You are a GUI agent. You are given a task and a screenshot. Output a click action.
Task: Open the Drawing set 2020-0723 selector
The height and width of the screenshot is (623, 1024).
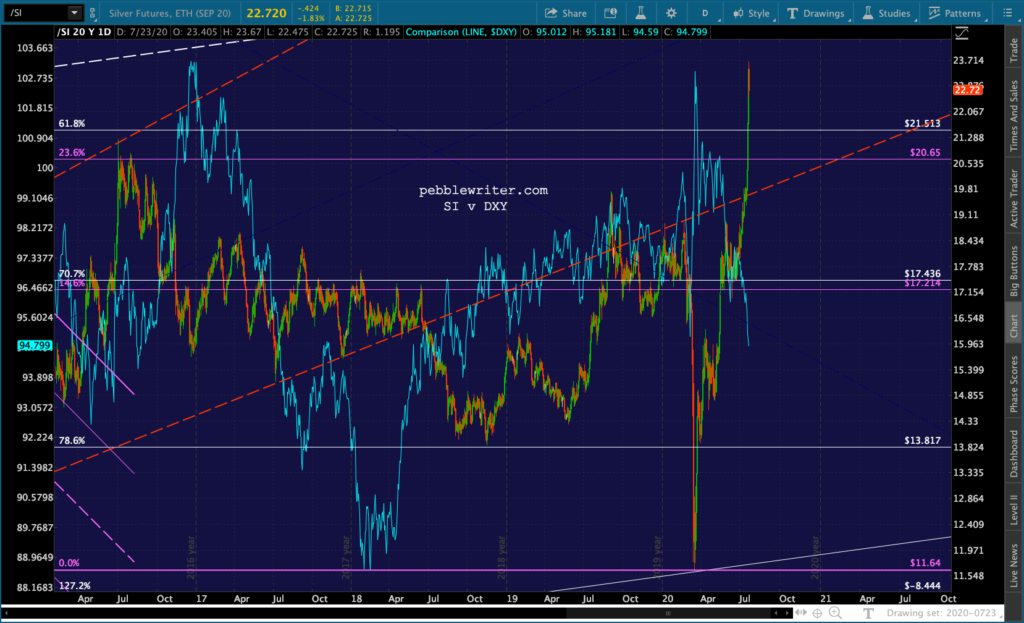click(941, 613)
